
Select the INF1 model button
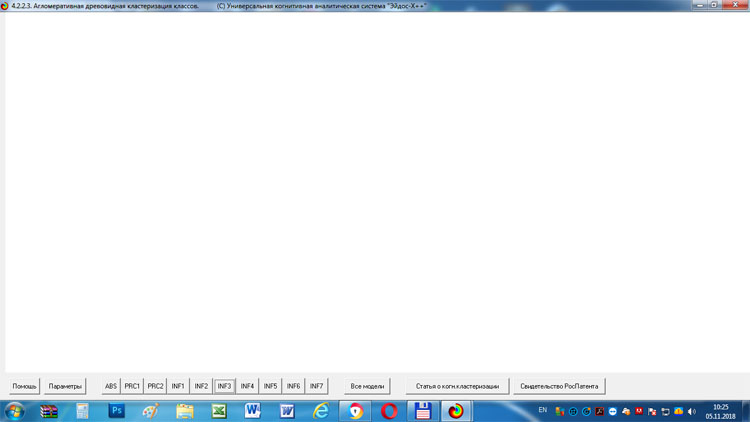[178, 386]
